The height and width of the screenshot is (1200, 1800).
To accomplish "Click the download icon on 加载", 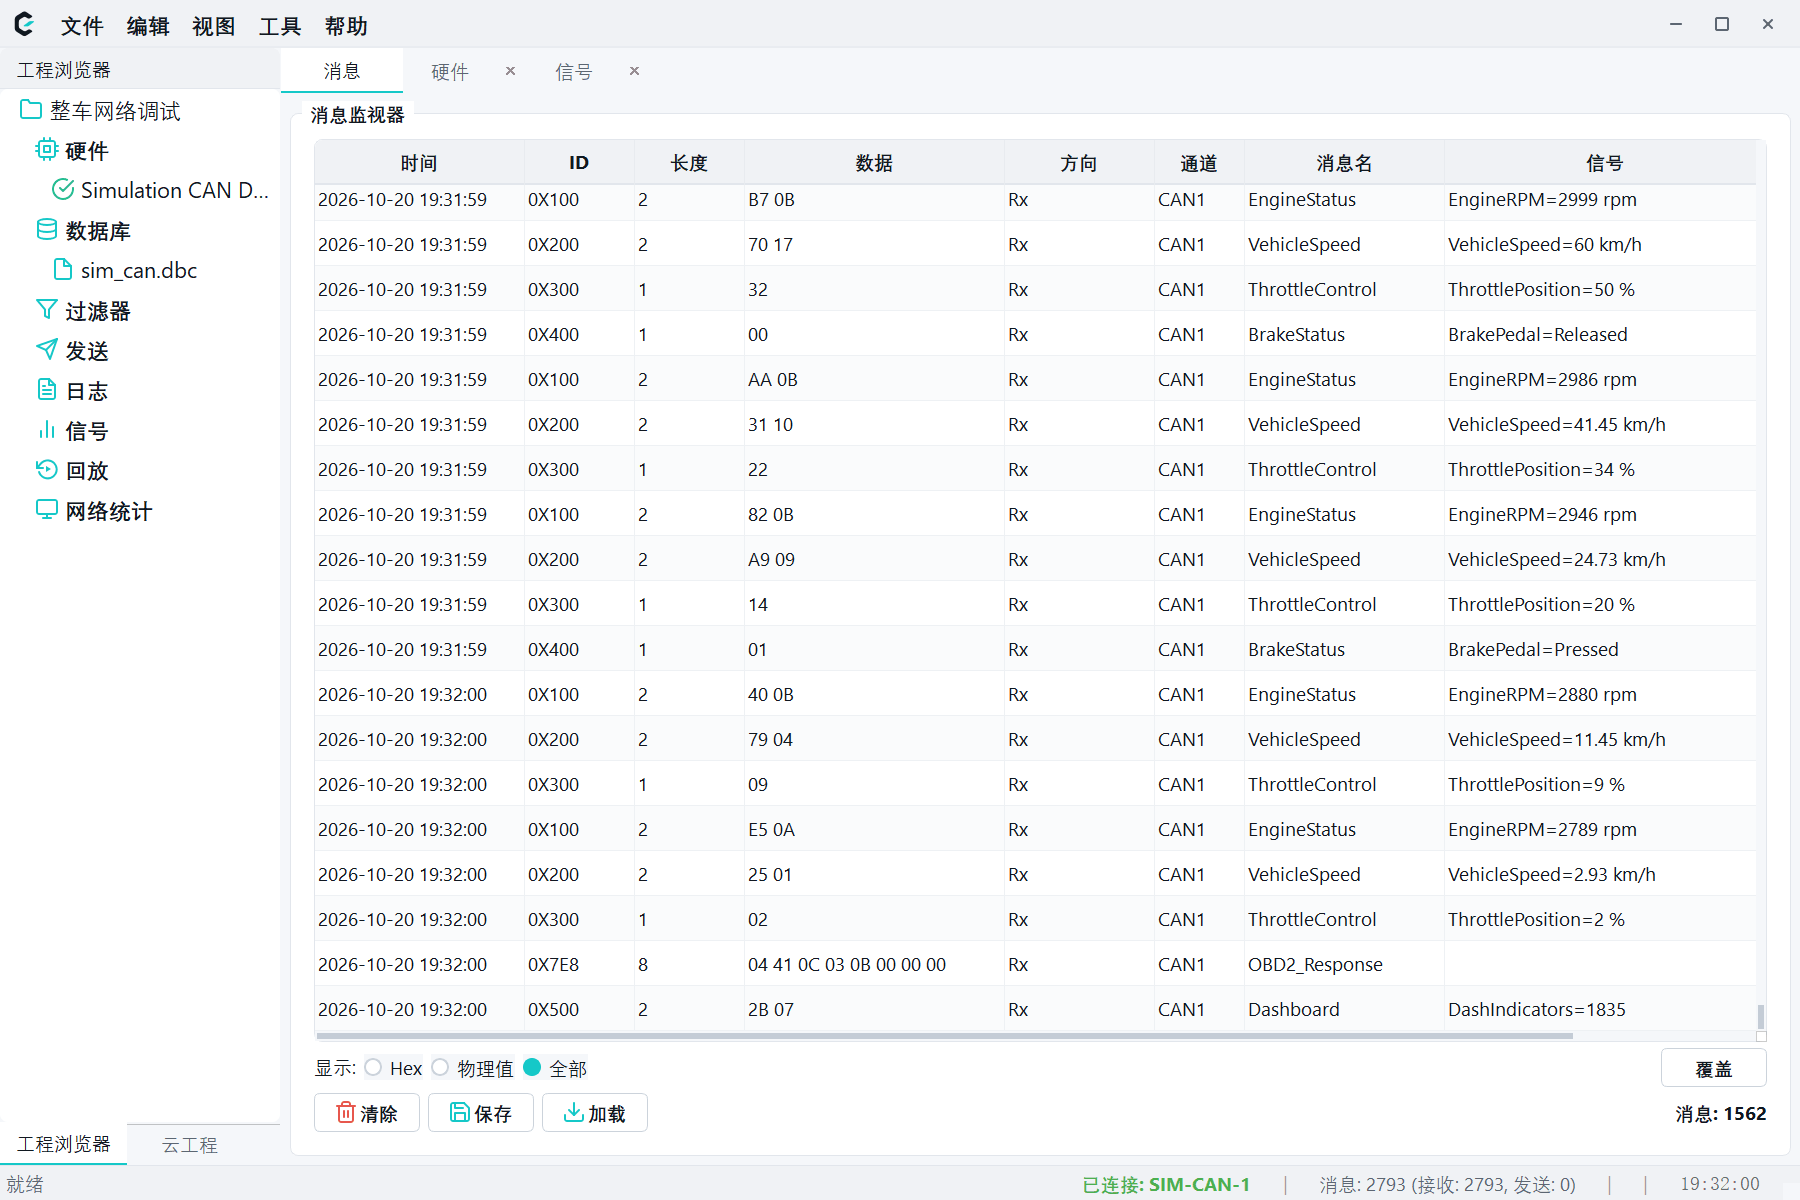I will coord(574,1112).
